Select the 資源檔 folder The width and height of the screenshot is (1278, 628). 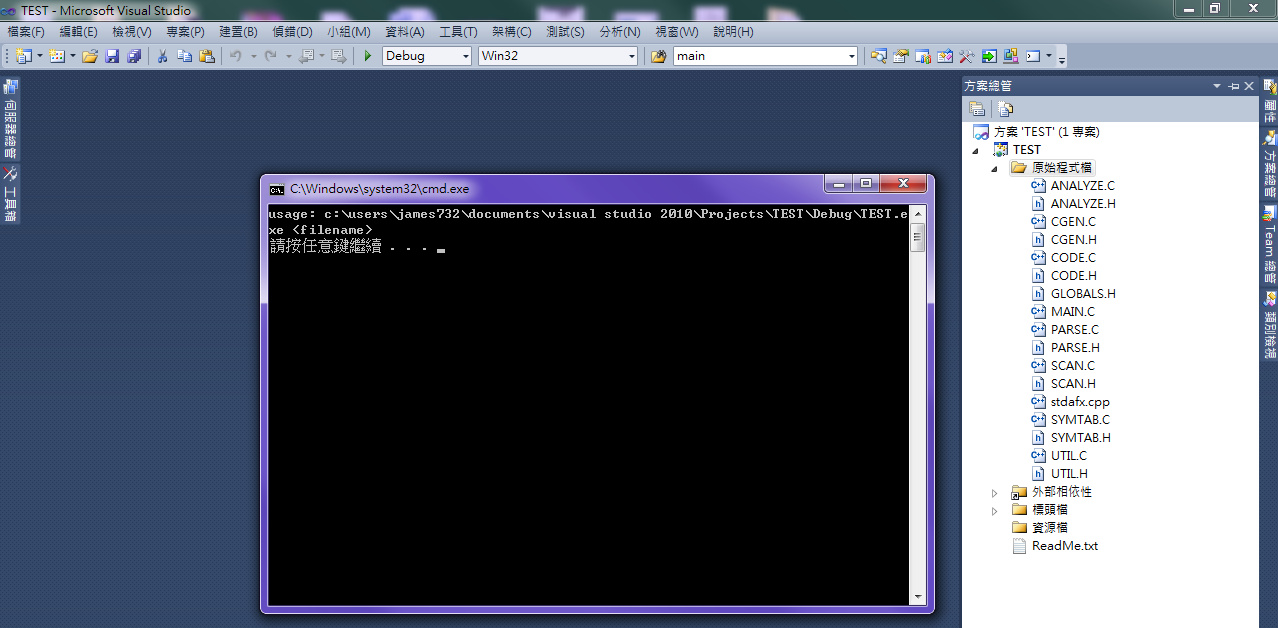click(x=1049, y=528)
